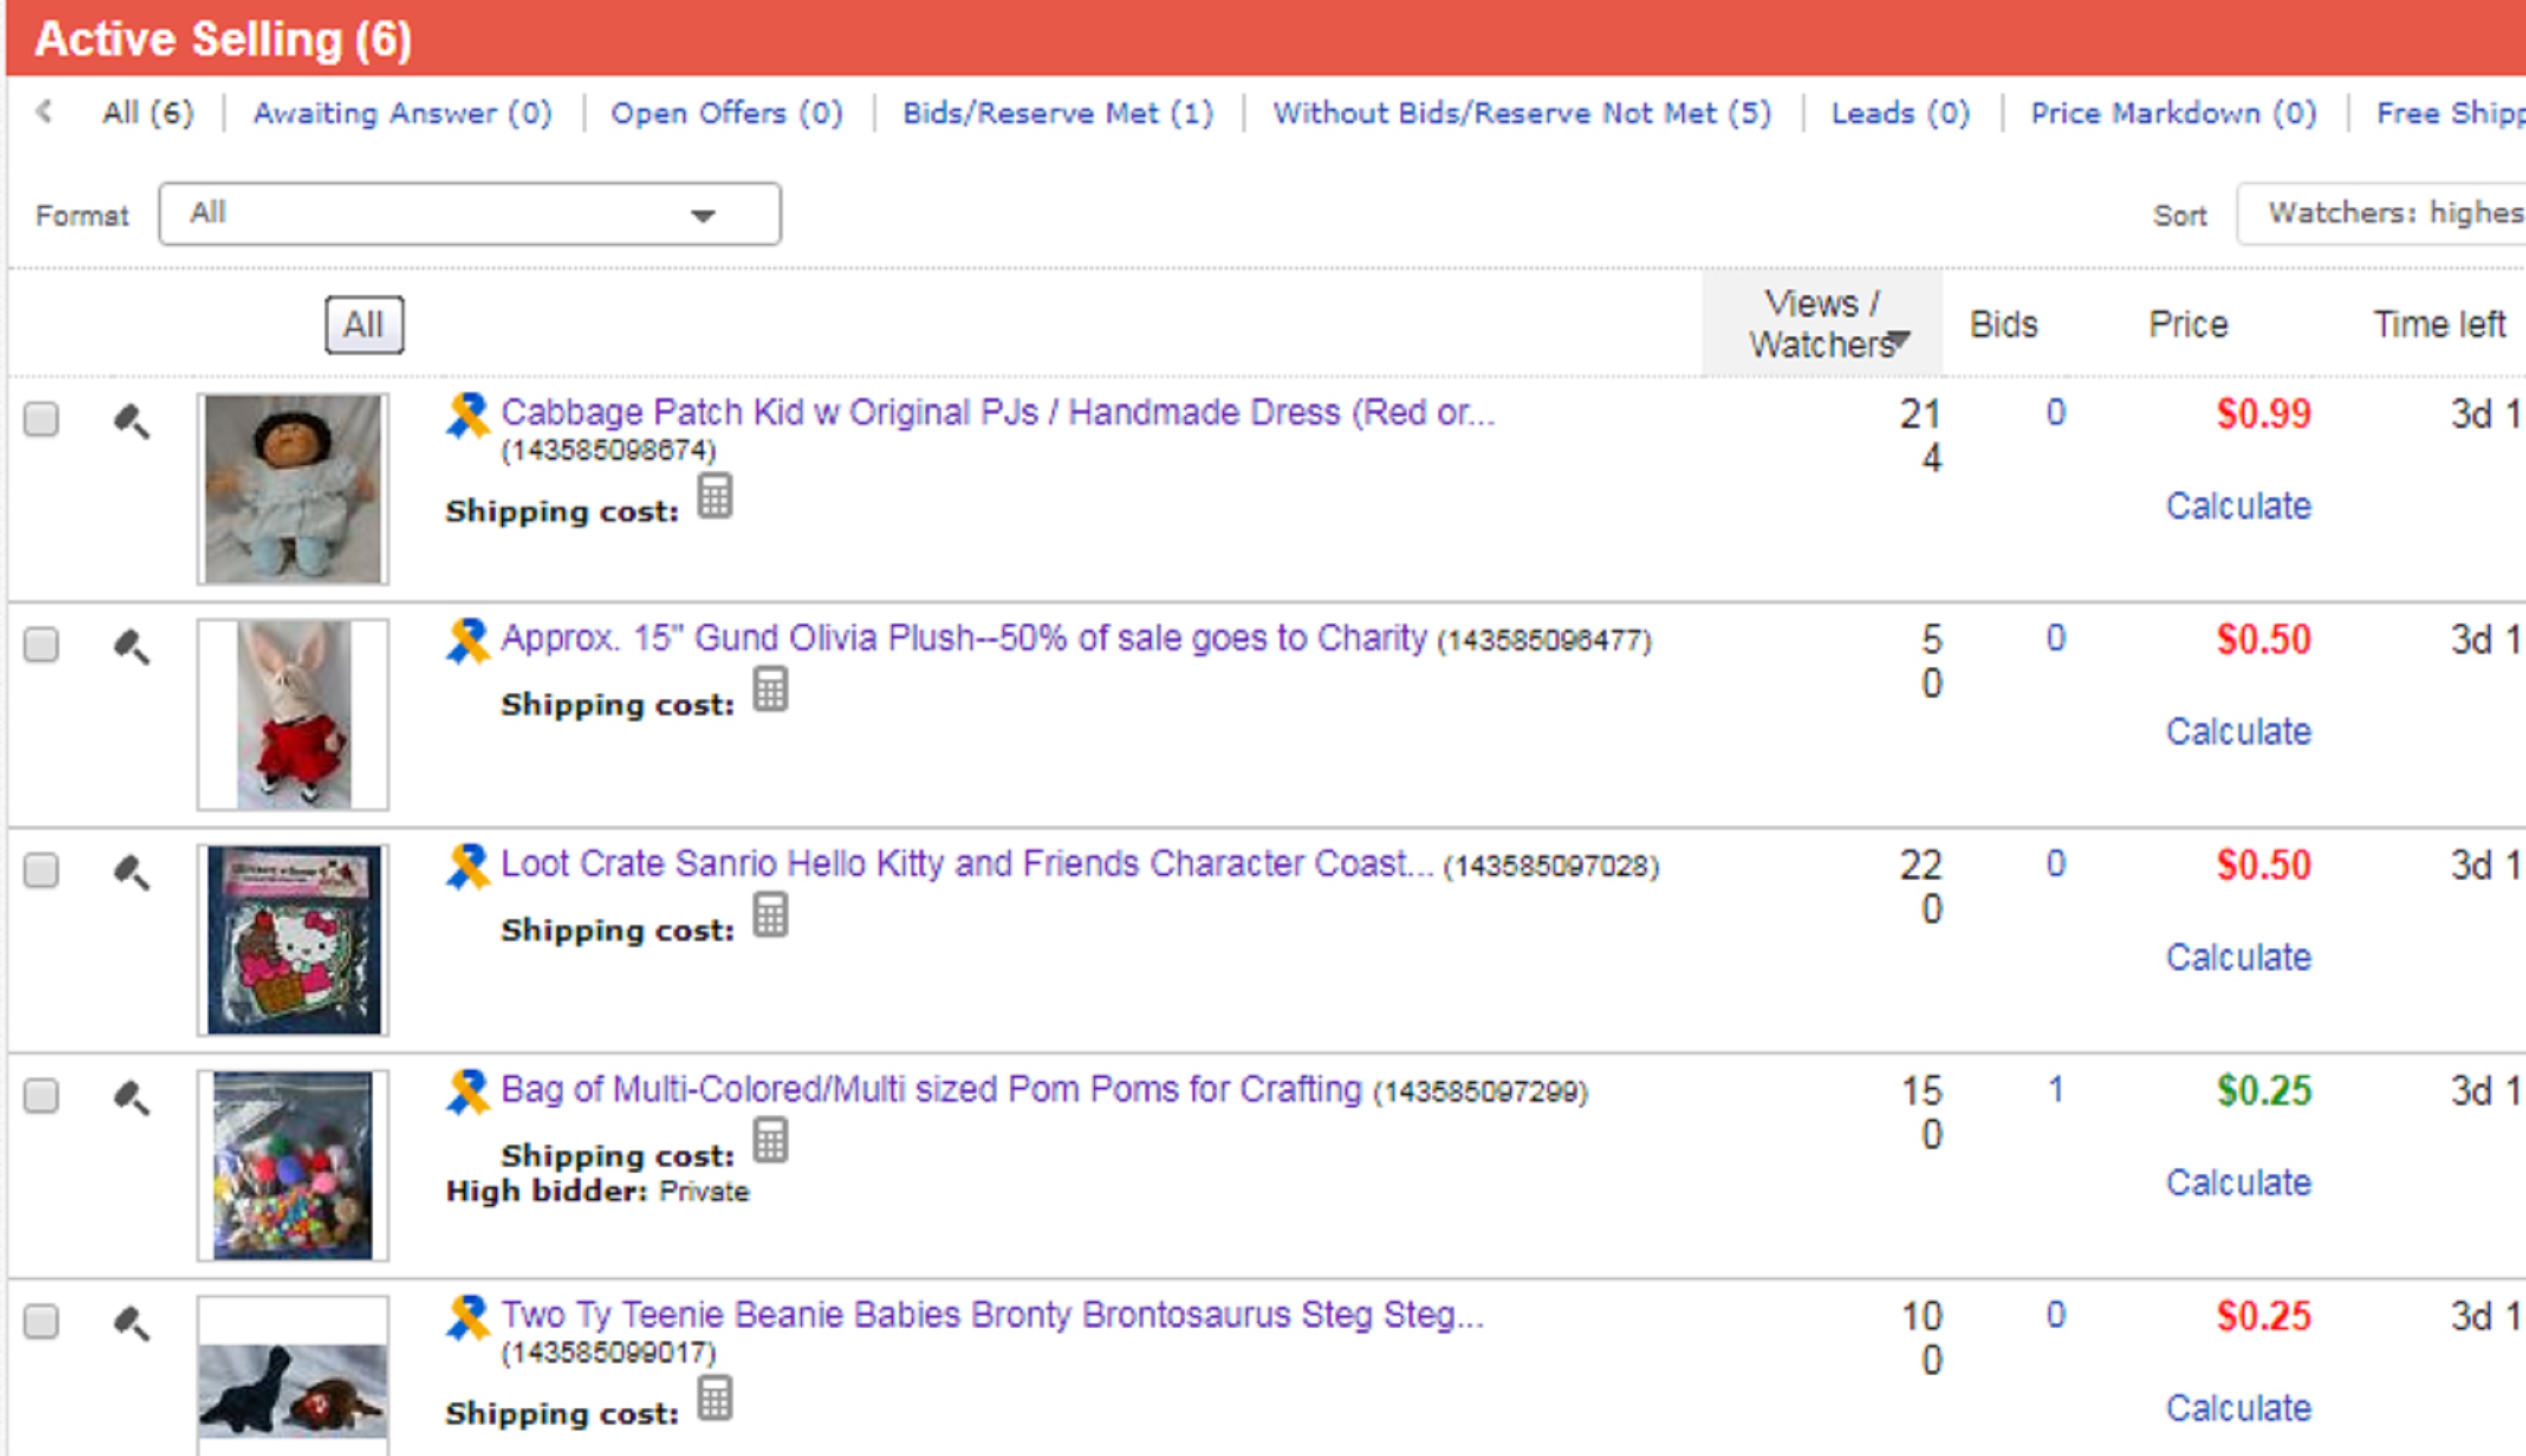Open Loot Crate Sanrio Hello Kitty listing
This screenshot has width=2526, height=1456.
967,864
